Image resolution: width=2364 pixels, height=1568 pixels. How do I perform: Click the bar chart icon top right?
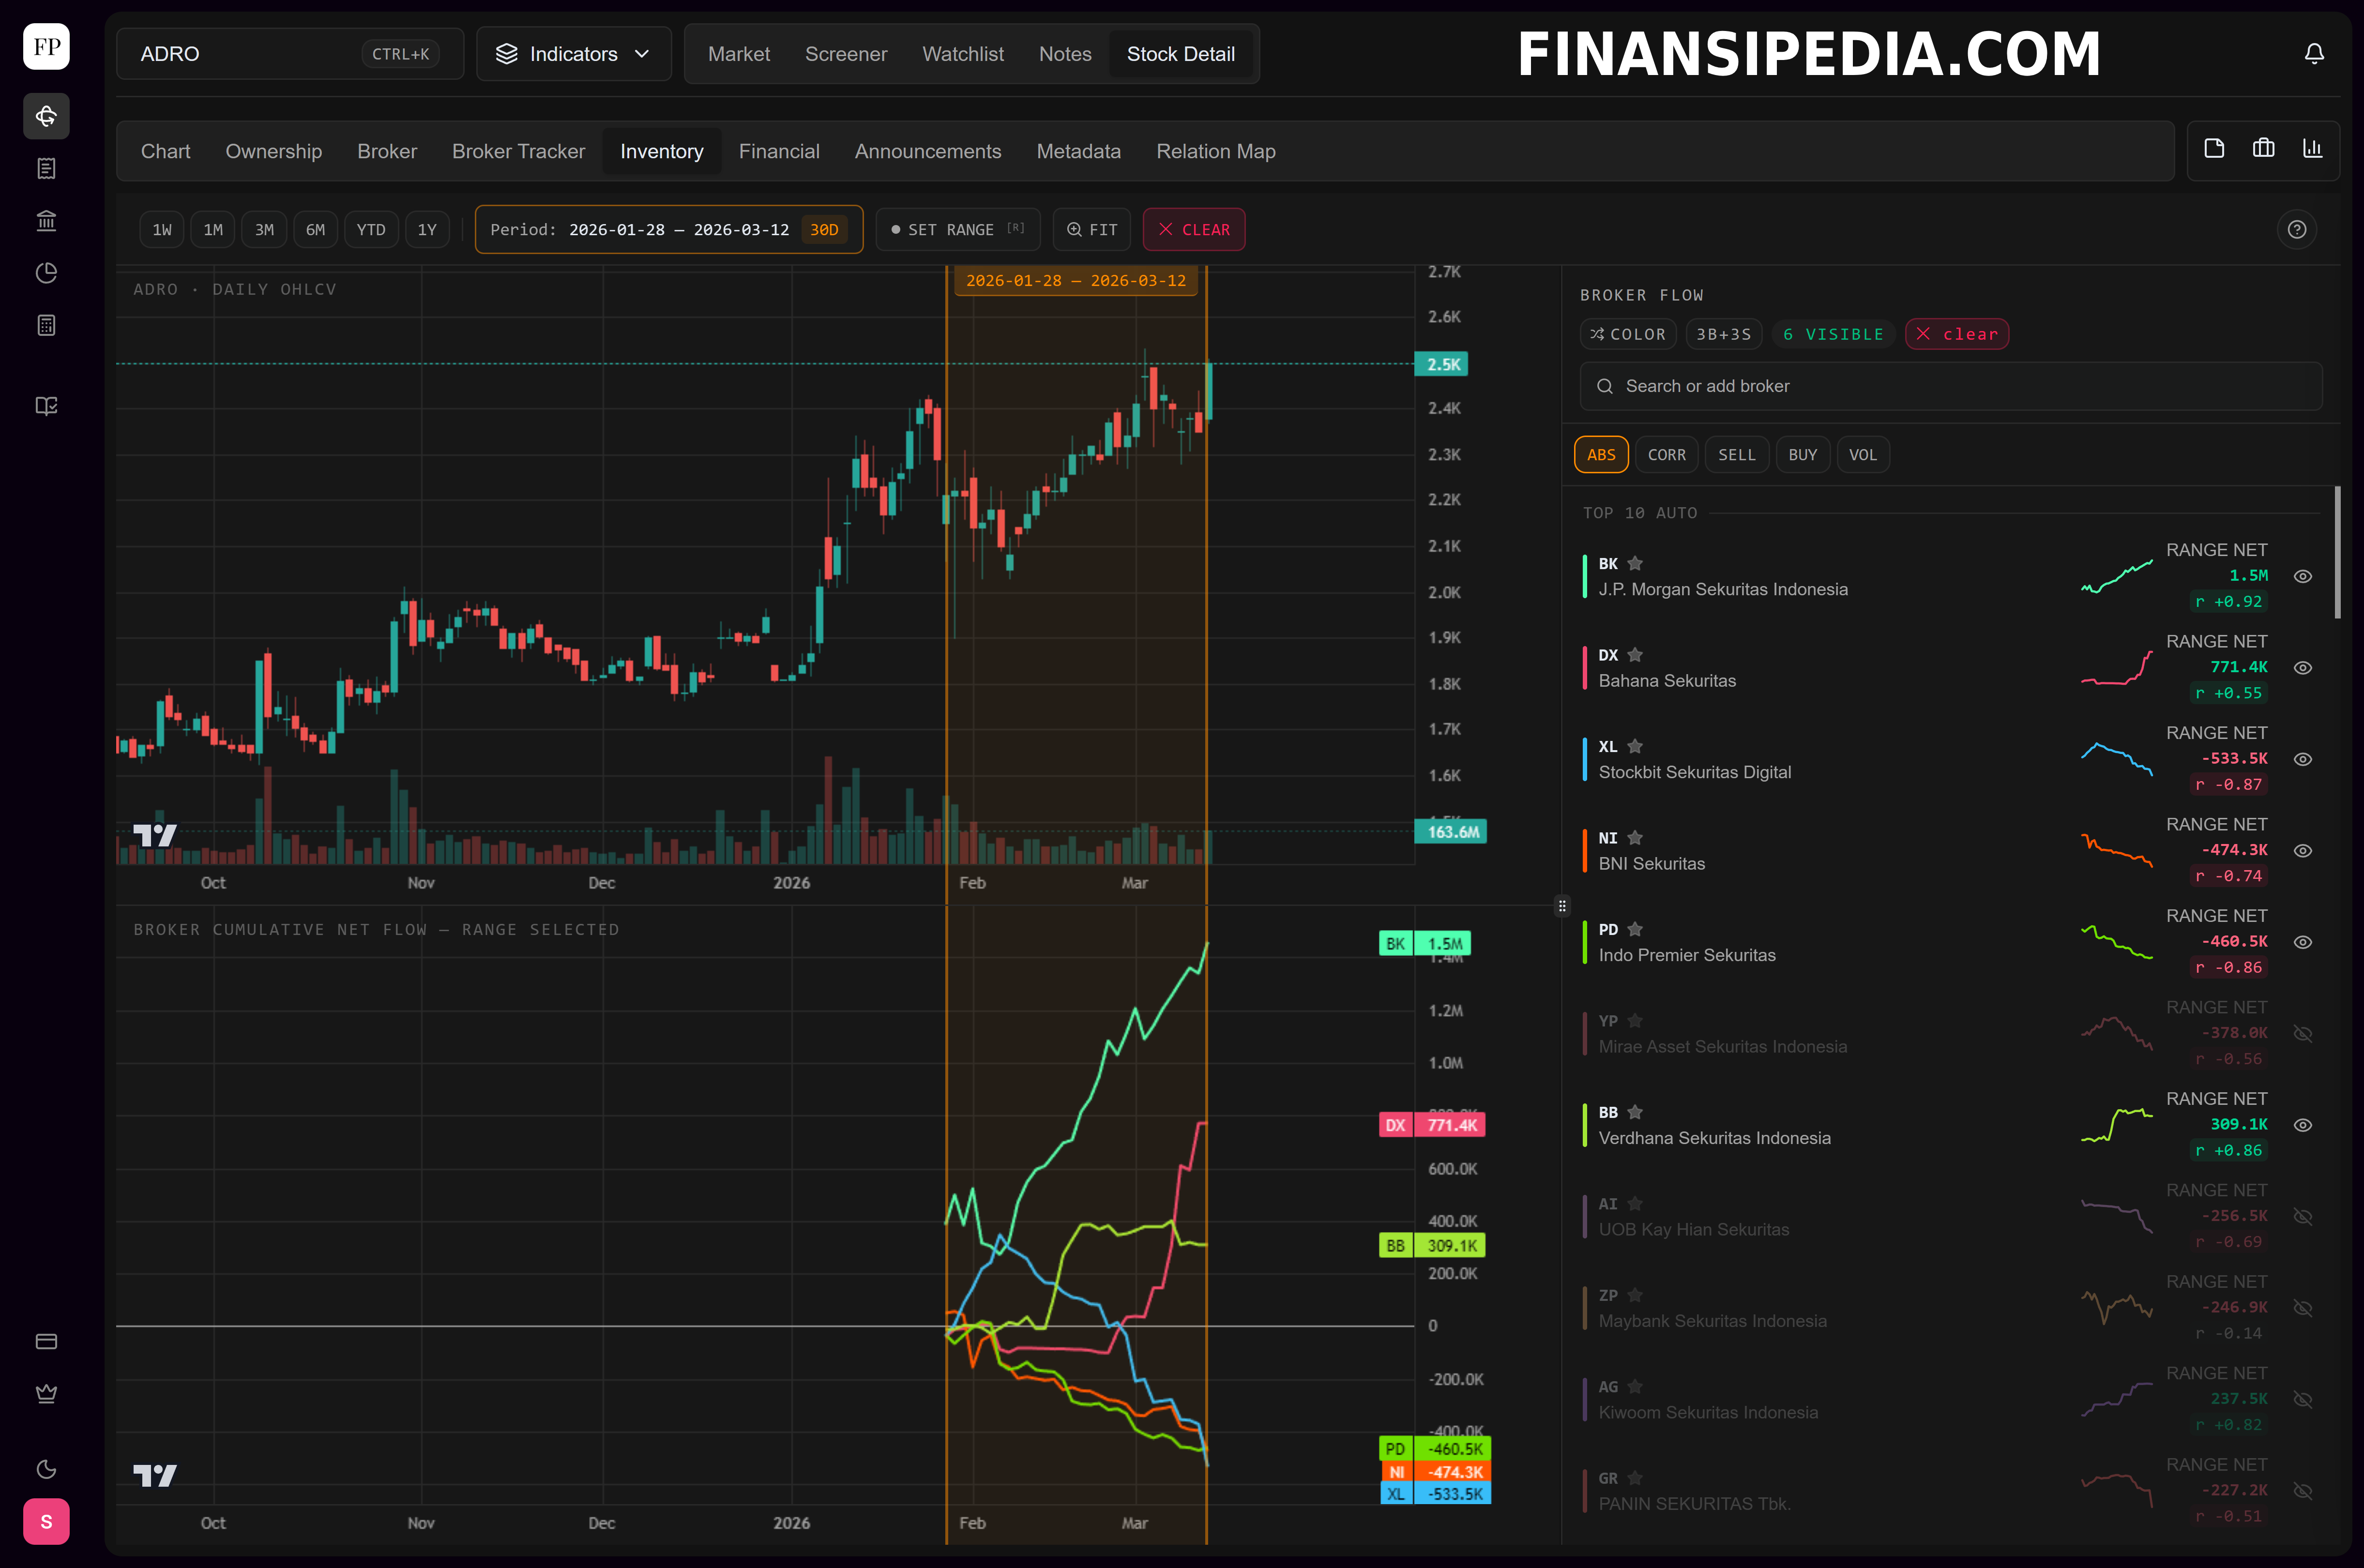[2312, 149]
